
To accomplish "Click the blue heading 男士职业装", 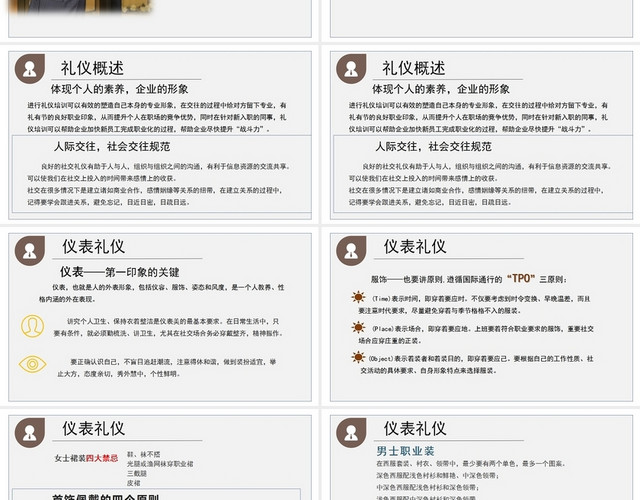I will click(x=405, y=451).
